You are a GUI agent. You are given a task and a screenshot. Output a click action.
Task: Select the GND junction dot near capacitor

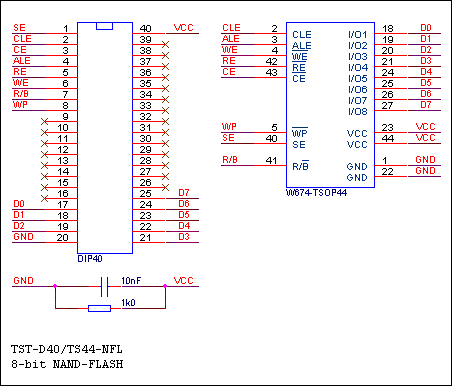pos(55,286)
